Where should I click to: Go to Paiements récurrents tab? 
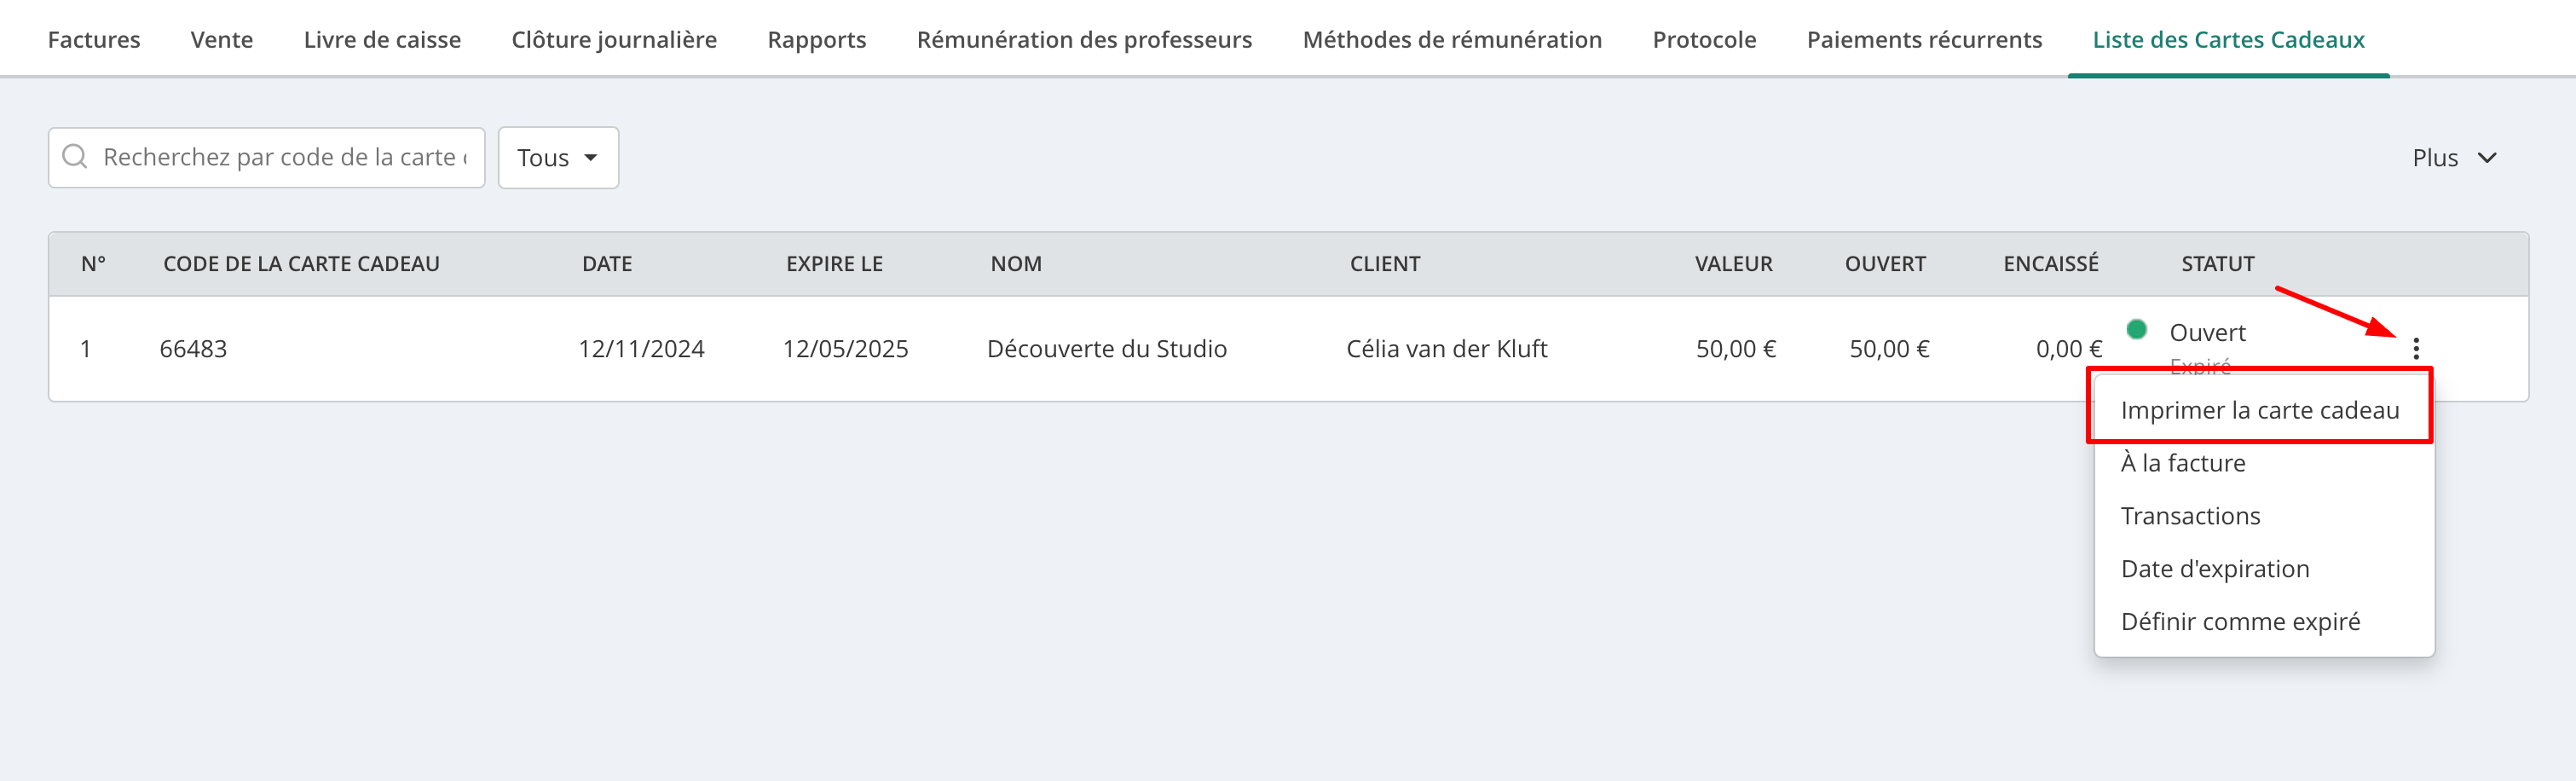1924,40
